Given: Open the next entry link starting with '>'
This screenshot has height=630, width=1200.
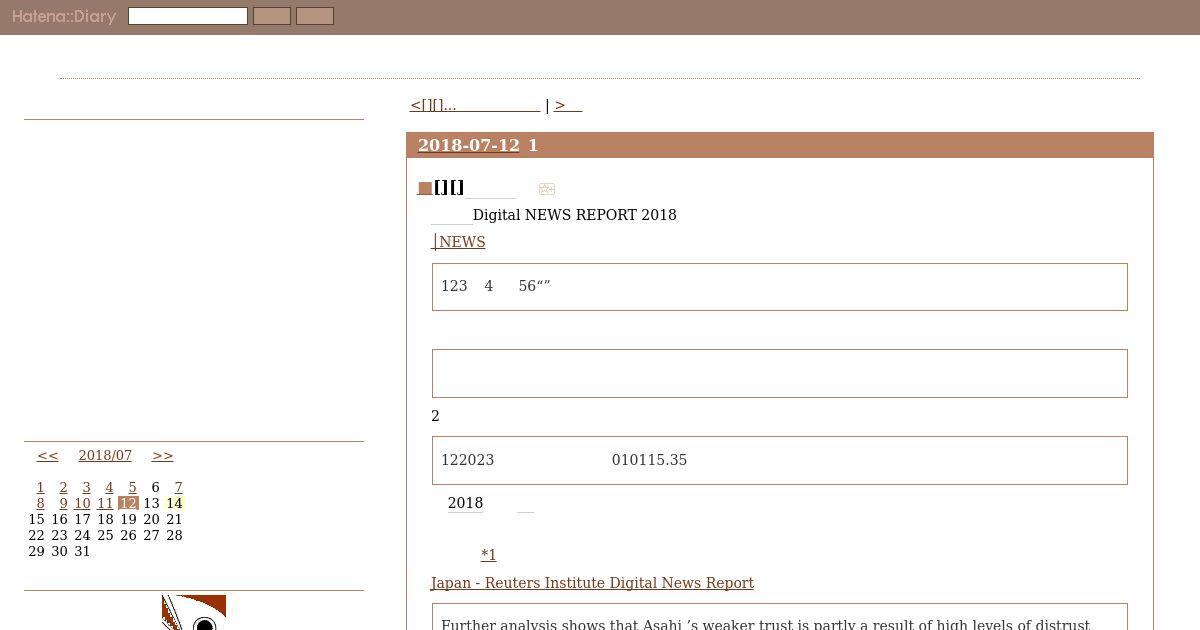Looking at the screenshot, I should coord(568,105).
